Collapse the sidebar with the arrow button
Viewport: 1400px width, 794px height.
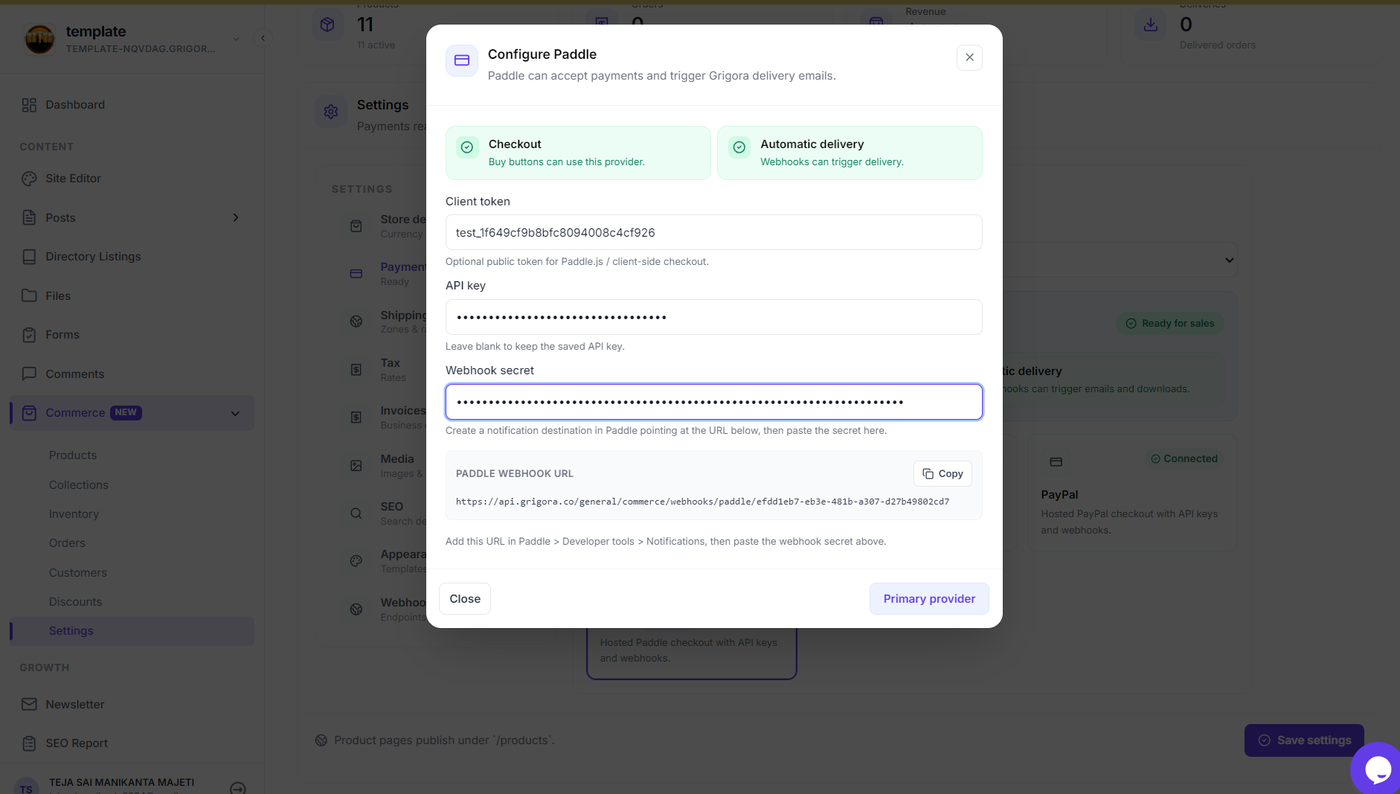(263, 39)
